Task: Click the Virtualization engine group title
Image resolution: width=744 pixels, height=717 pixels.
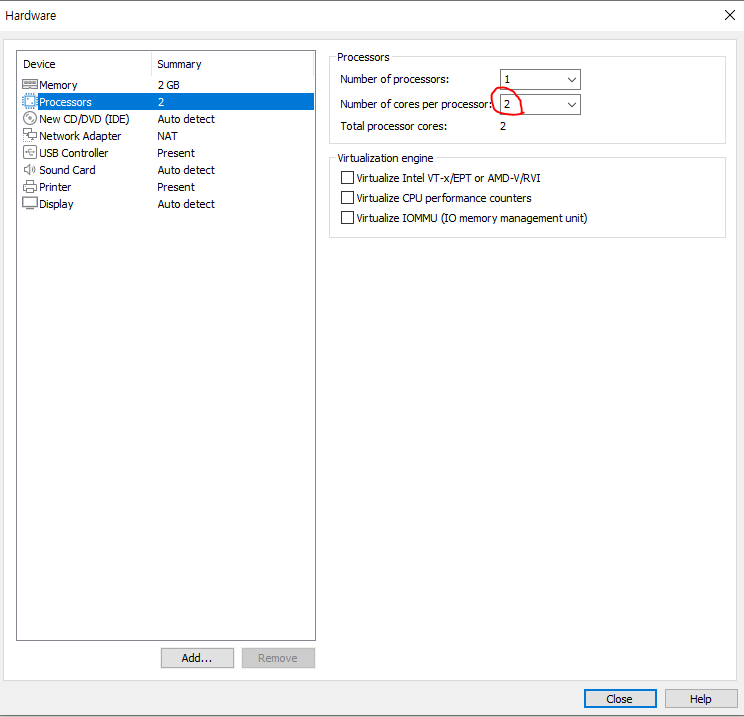Action: [385, 158]
